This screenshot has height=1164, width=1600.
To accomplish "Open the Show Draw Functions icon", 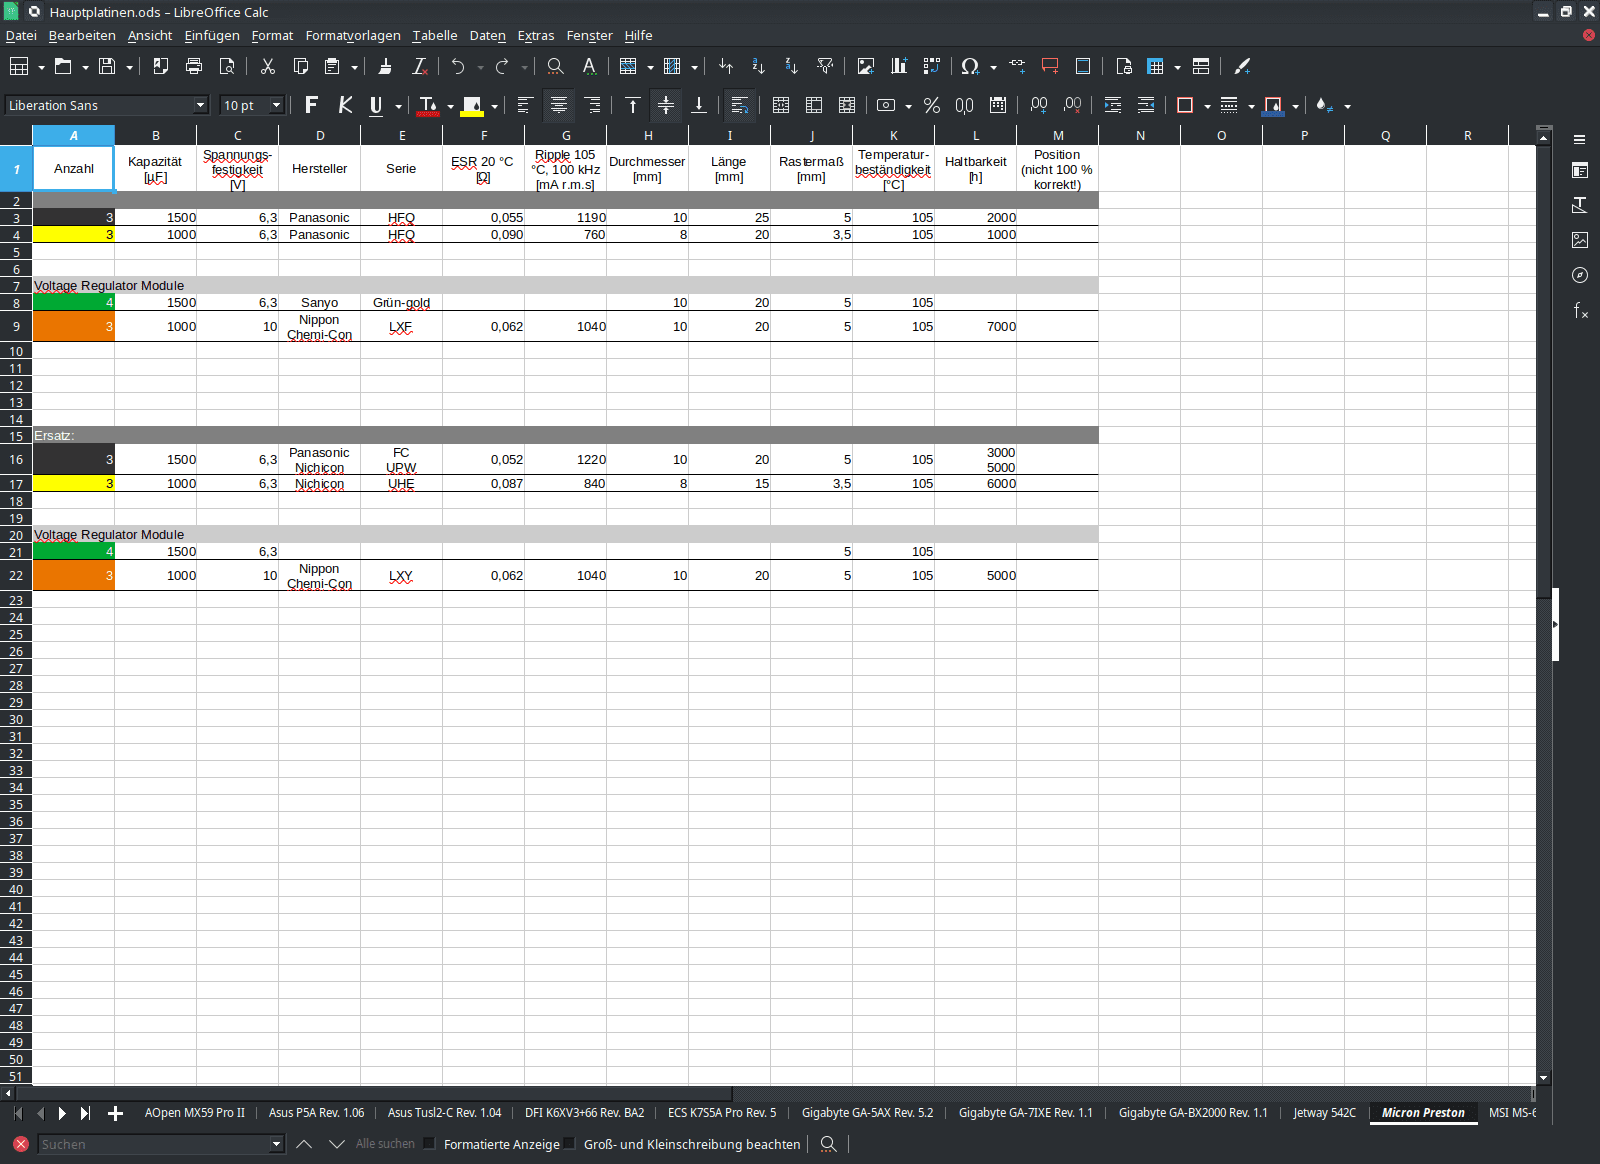I will click(x=1242, y=66).
